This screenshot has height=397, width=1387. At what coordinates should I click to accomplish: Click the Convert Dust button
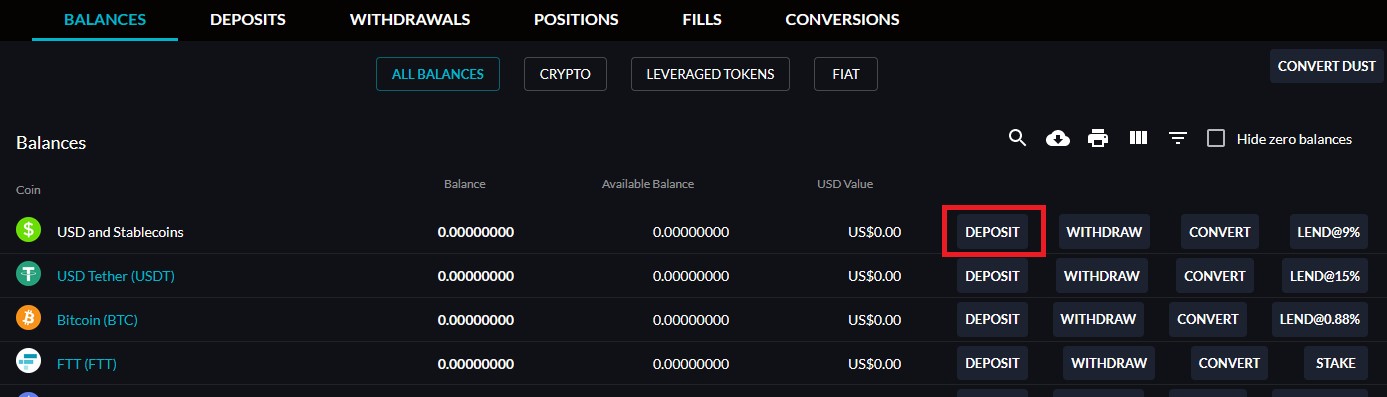(1326, 66)
